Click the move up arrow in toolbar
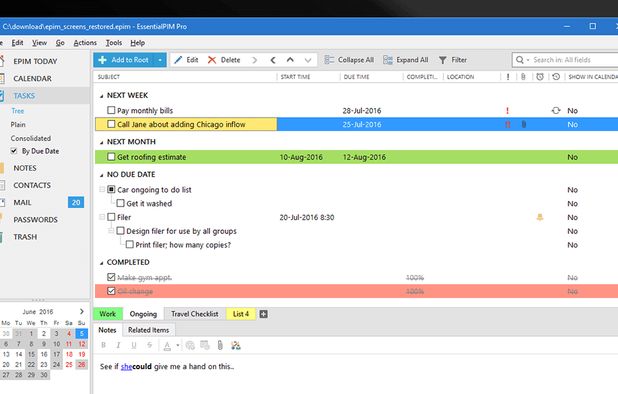This screenshot has width=618, height=394. [290, 60]
